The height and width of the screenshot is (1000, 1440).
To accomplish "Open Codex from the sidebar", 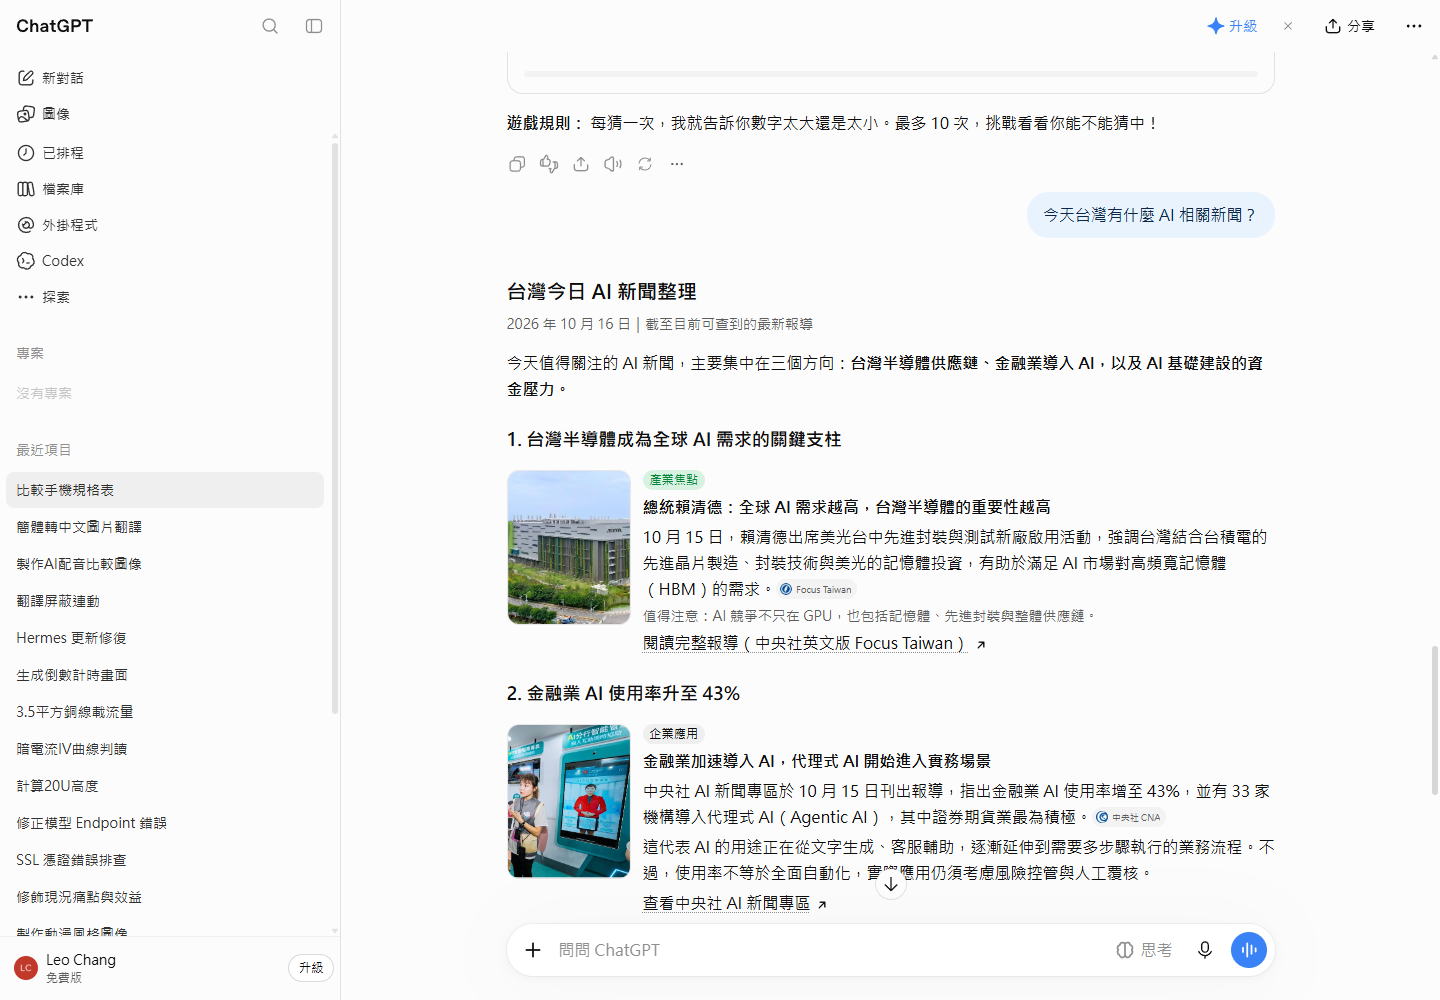I will pos(165,261).
